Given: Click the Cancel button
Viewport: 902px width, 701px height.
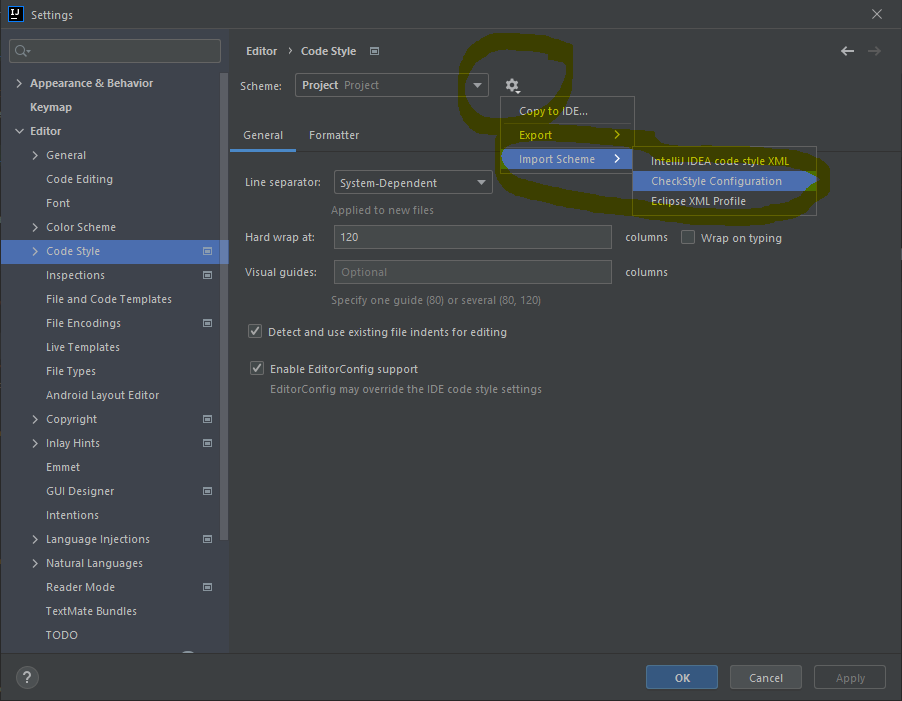Looking at the screenshot, I should (x=766, y=677).
